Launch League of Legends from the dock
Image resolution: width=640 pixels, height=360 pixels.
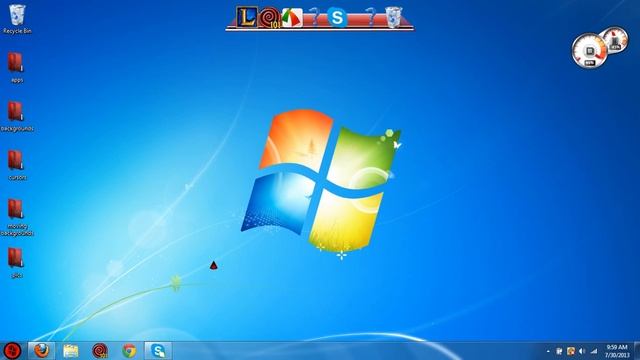click(x=247, y=18)
